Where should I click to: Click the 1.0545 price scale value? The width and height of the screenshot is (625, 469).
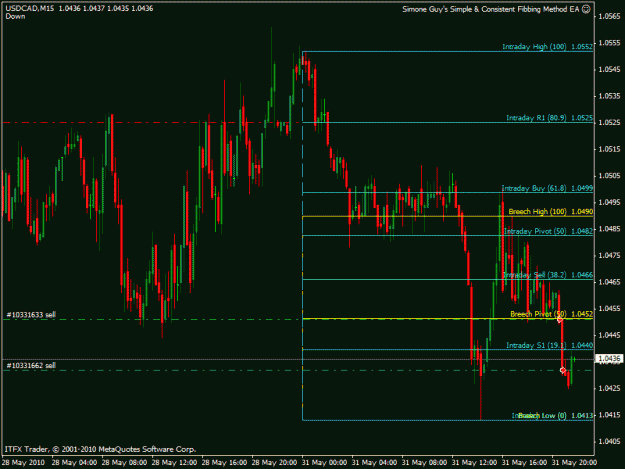pos(609,70)
